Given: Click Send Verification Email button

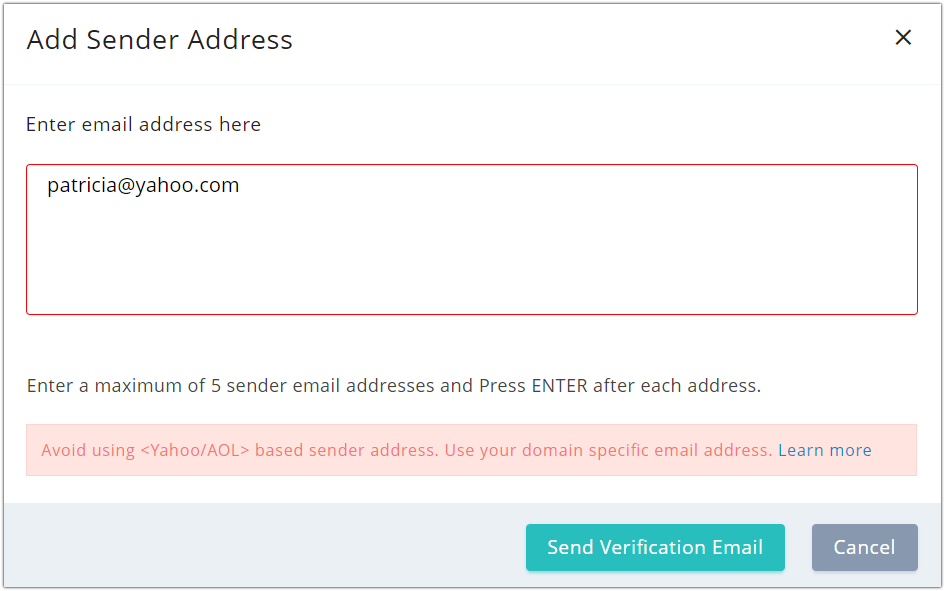Looking at the screenshot, I should coord(655,547).
